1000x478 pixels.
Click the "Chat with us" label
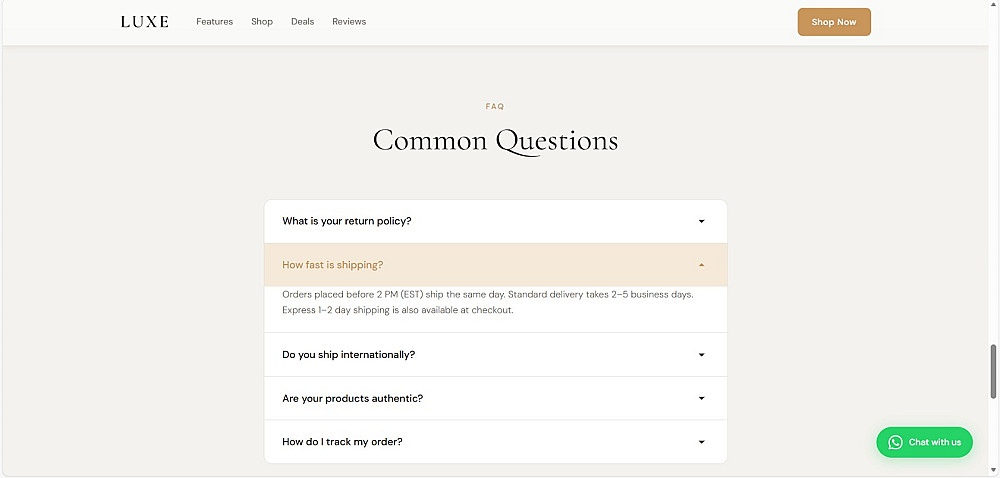click(x=935, y=442)
